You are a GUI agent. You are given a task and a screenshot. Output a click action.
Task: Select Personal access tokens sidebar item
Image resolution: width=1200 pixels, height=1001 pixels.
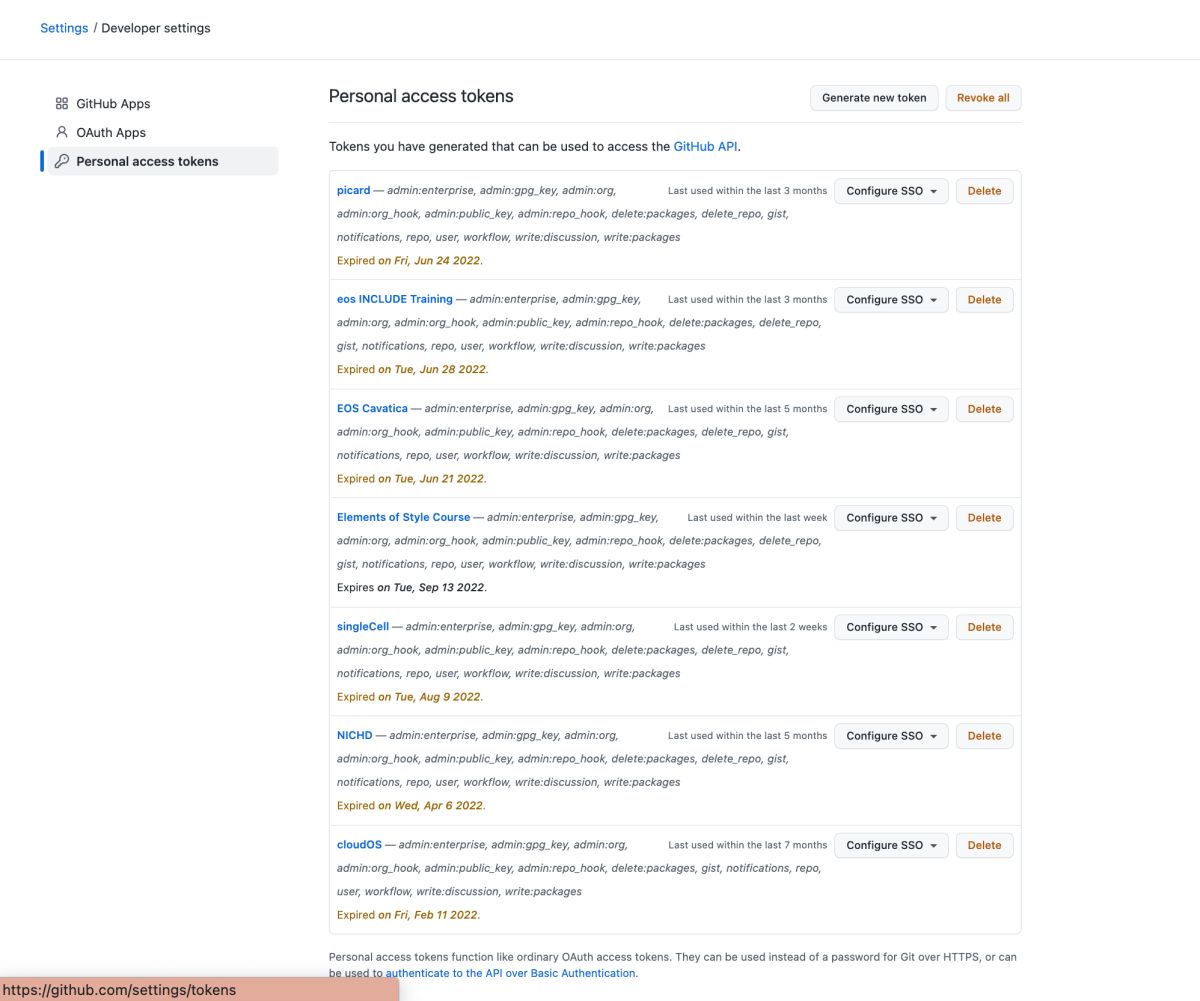click(x=163, y=161)
